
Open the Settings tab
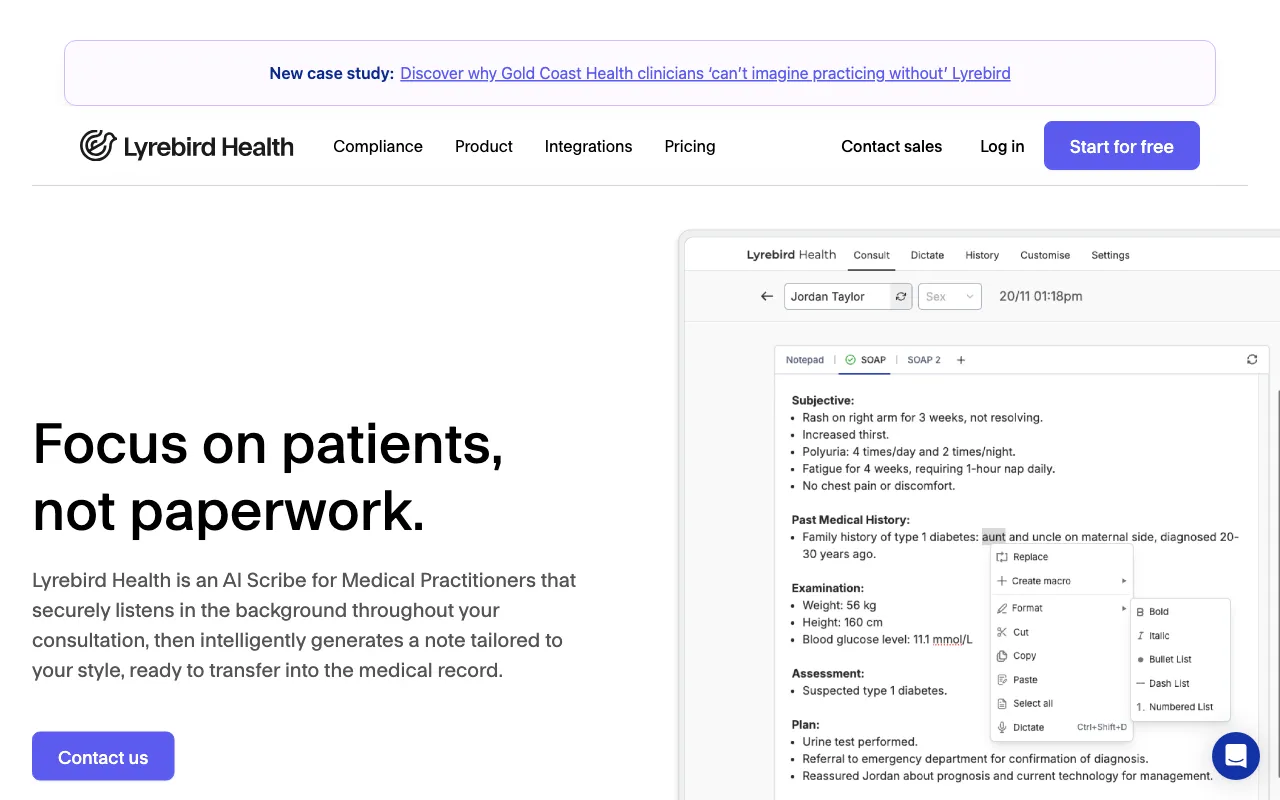point(1110,255)
